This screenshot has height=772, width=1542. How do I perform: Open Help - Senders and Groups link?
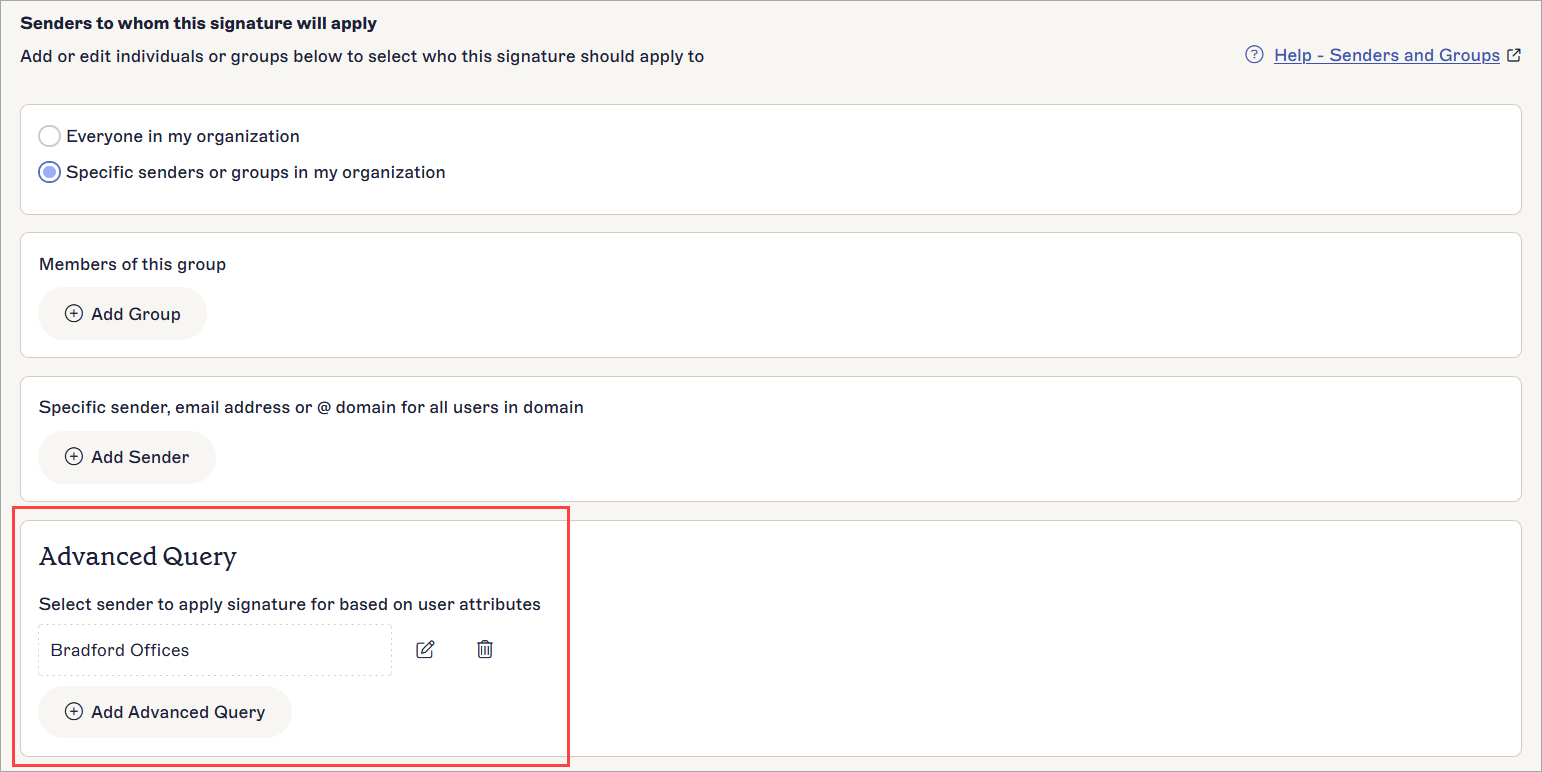[1386, 55]
